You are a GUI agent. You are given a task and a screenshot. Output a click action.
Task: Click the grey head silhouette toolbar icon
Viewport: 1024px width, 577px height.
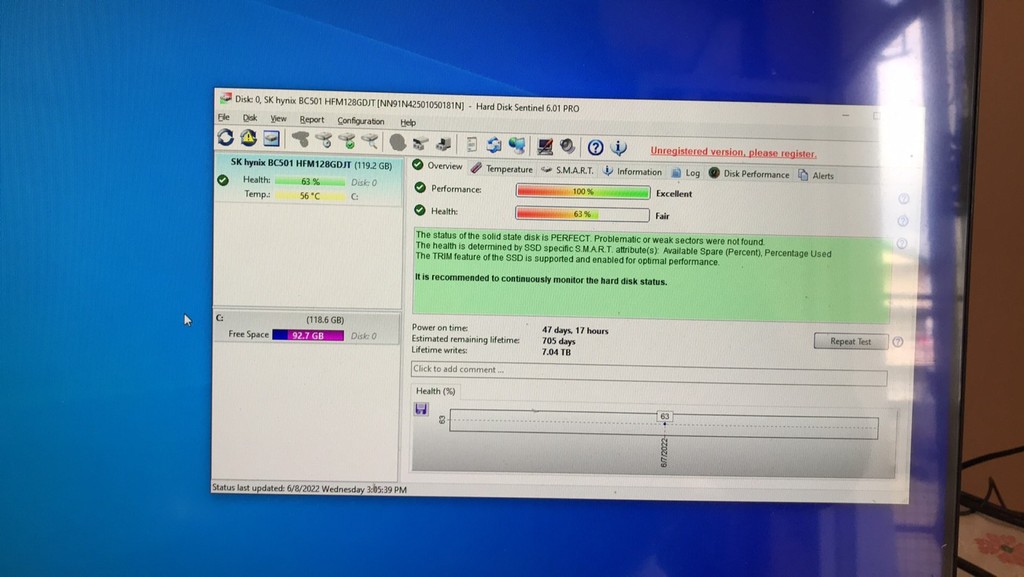397,142
